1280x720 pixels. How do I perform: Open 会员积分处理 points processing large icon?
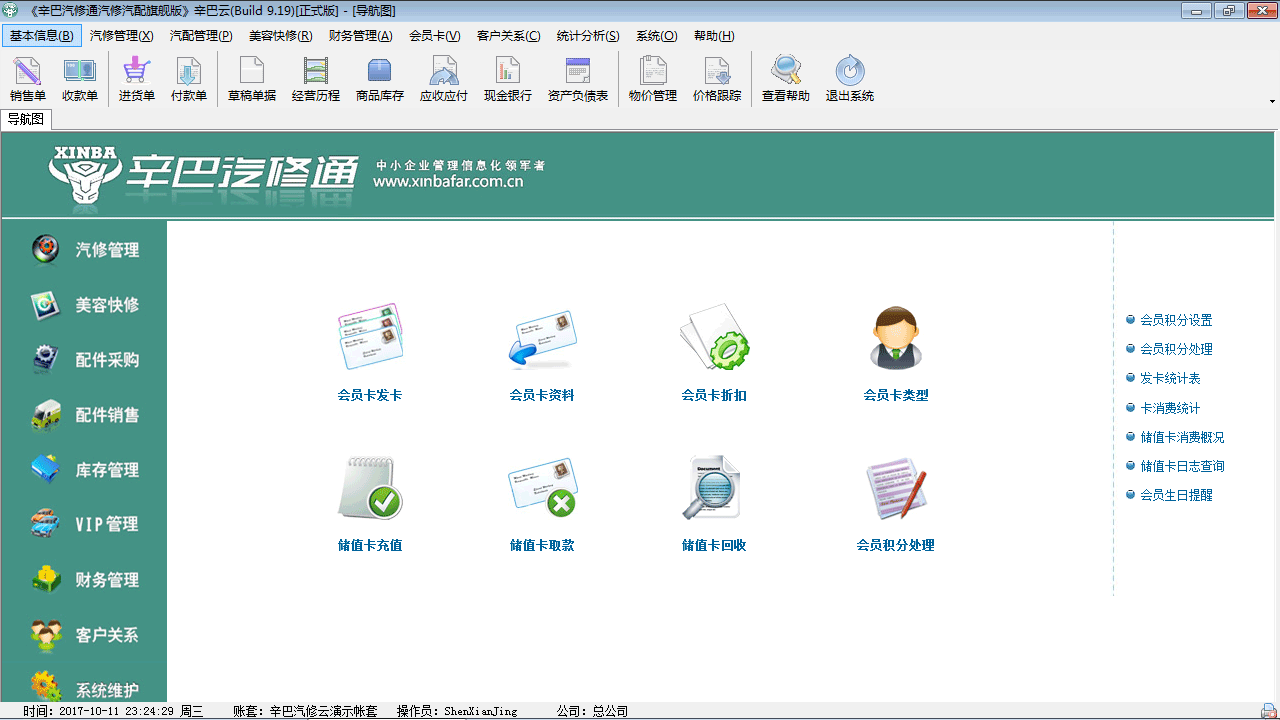(x=896, y=488)
